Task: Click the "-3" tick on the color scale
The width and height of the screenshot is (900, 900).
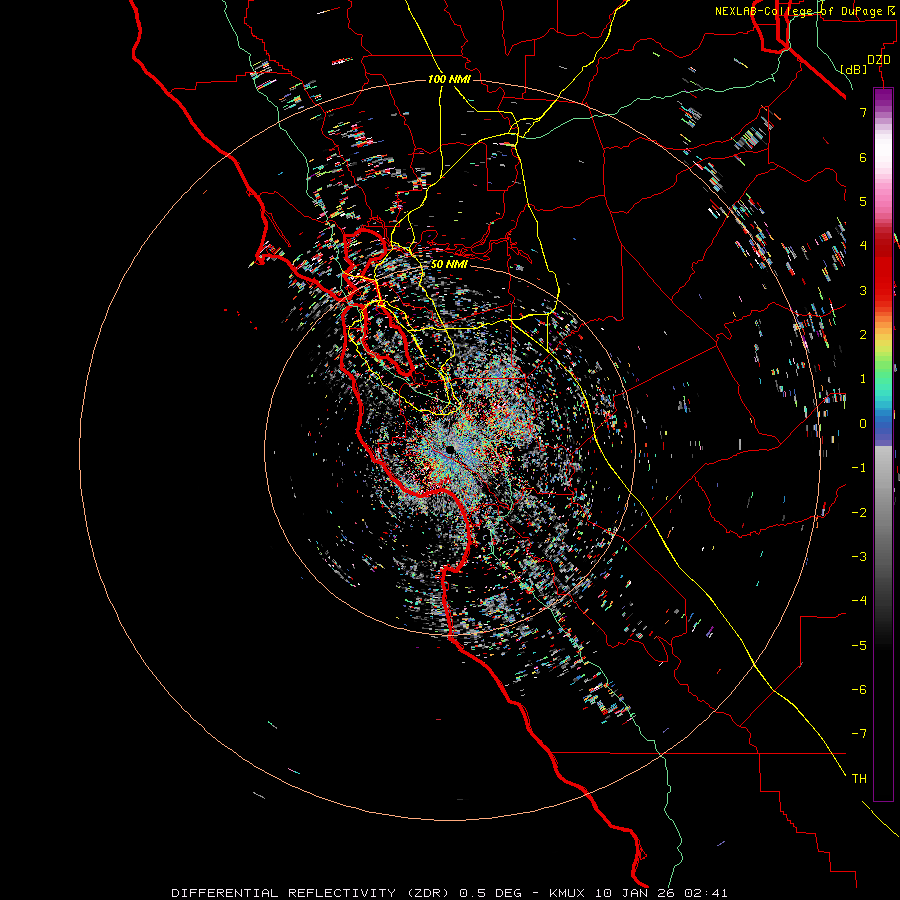Action: click(x=859, y=557)
